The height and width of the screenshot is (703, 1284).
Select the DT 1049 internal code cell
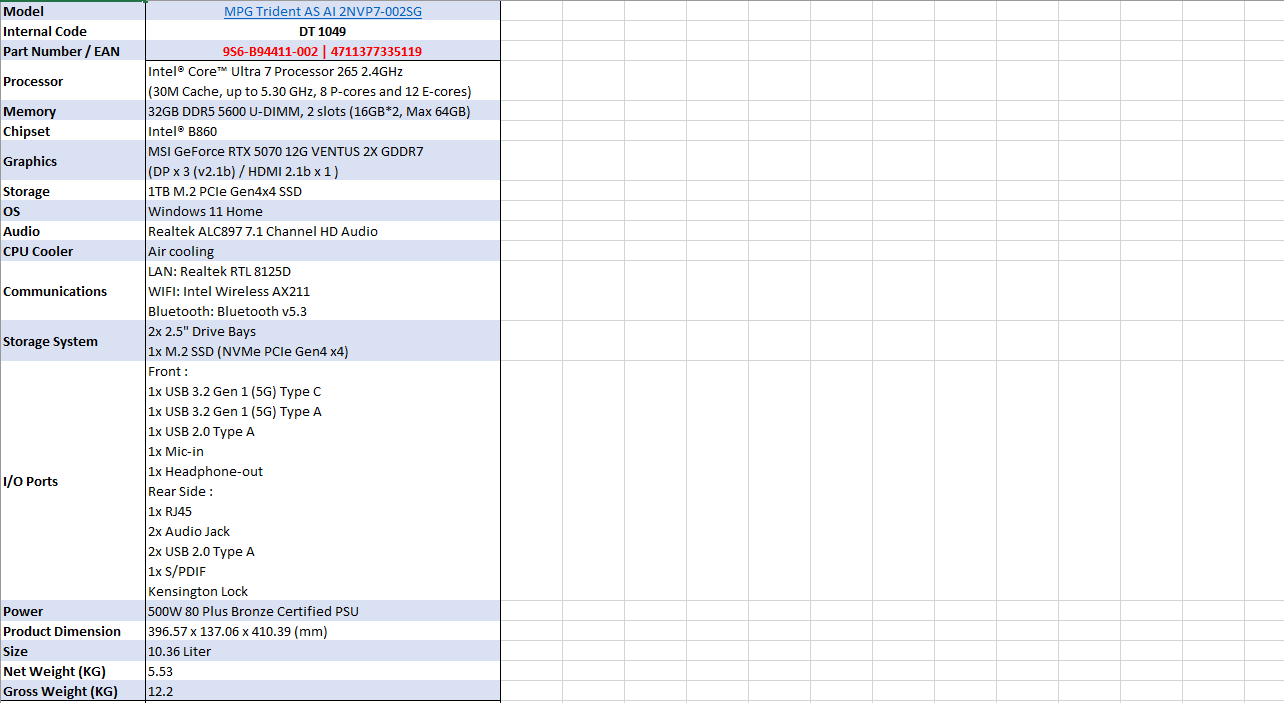(x=322, y=31)
